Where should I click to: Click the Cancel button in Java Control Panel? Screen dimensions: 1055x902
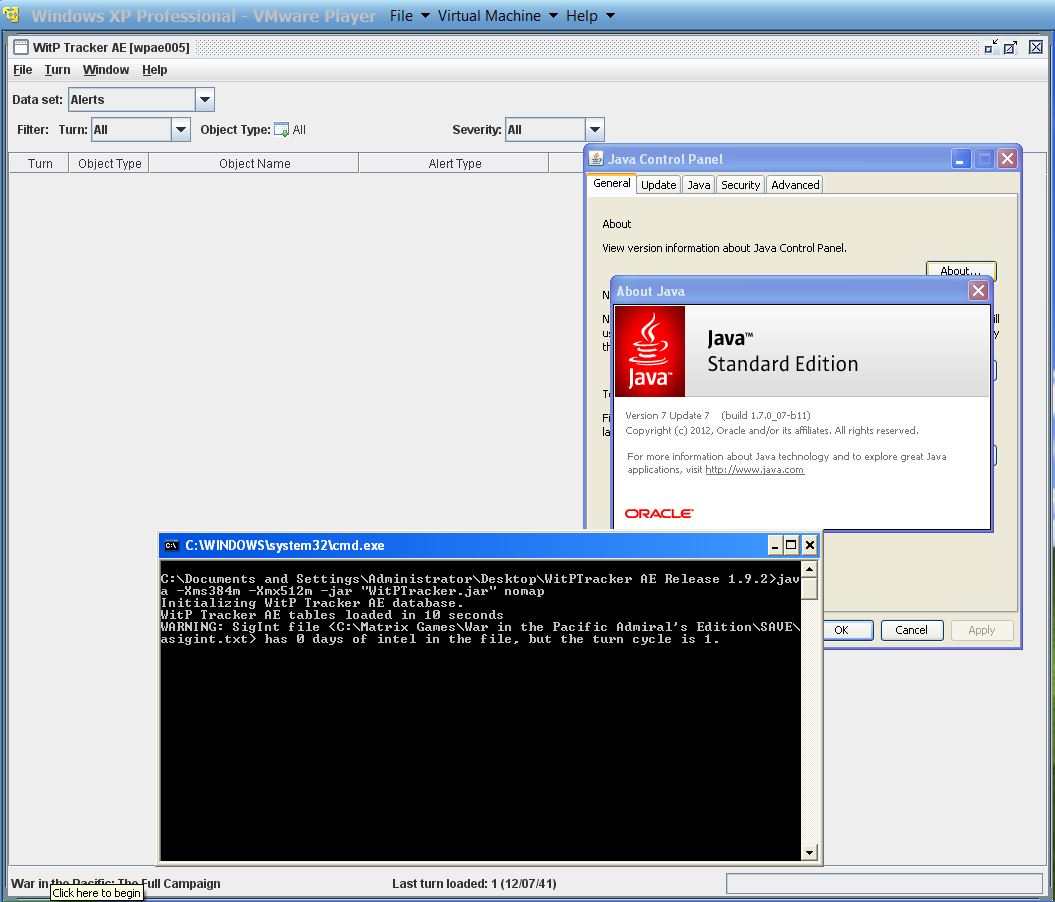911,630
